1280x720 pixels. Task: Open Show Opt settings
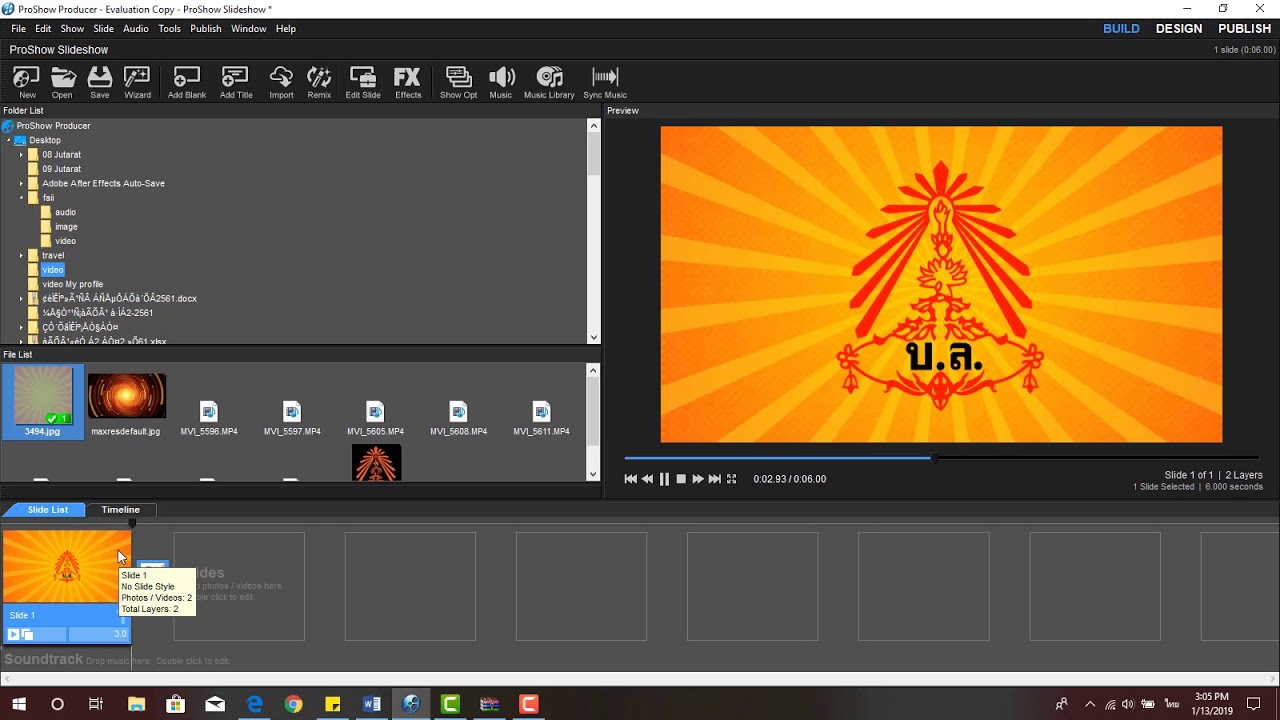pyautogui.click(x=458, y=82)
